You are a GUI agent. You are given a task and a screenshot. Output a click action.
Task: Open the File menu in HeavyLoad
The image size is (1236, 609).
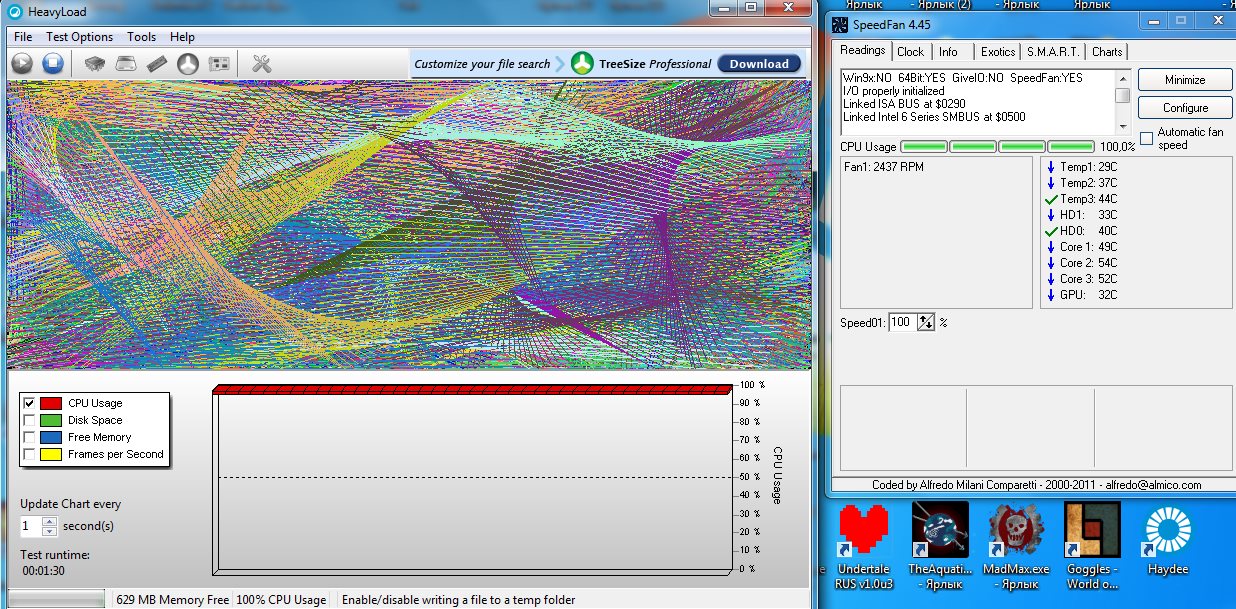[x=23, y=37]
